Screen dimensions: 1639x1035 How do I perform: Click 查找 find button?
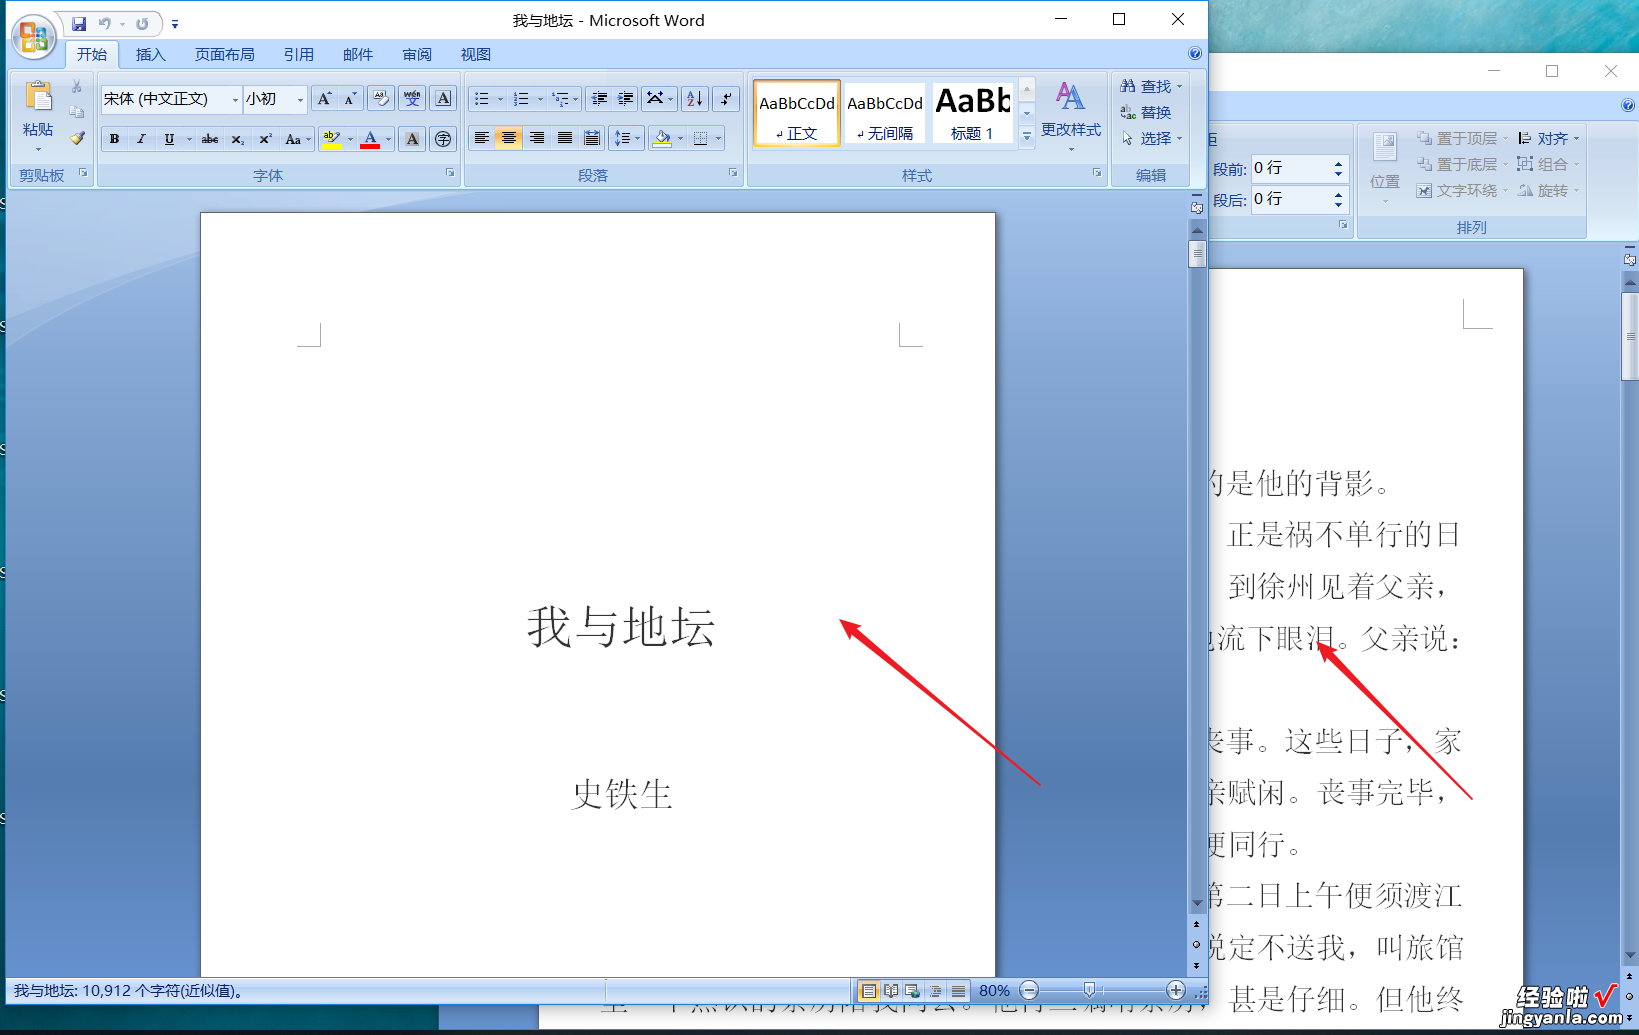pyautogui.click(x=1151, y=86)
